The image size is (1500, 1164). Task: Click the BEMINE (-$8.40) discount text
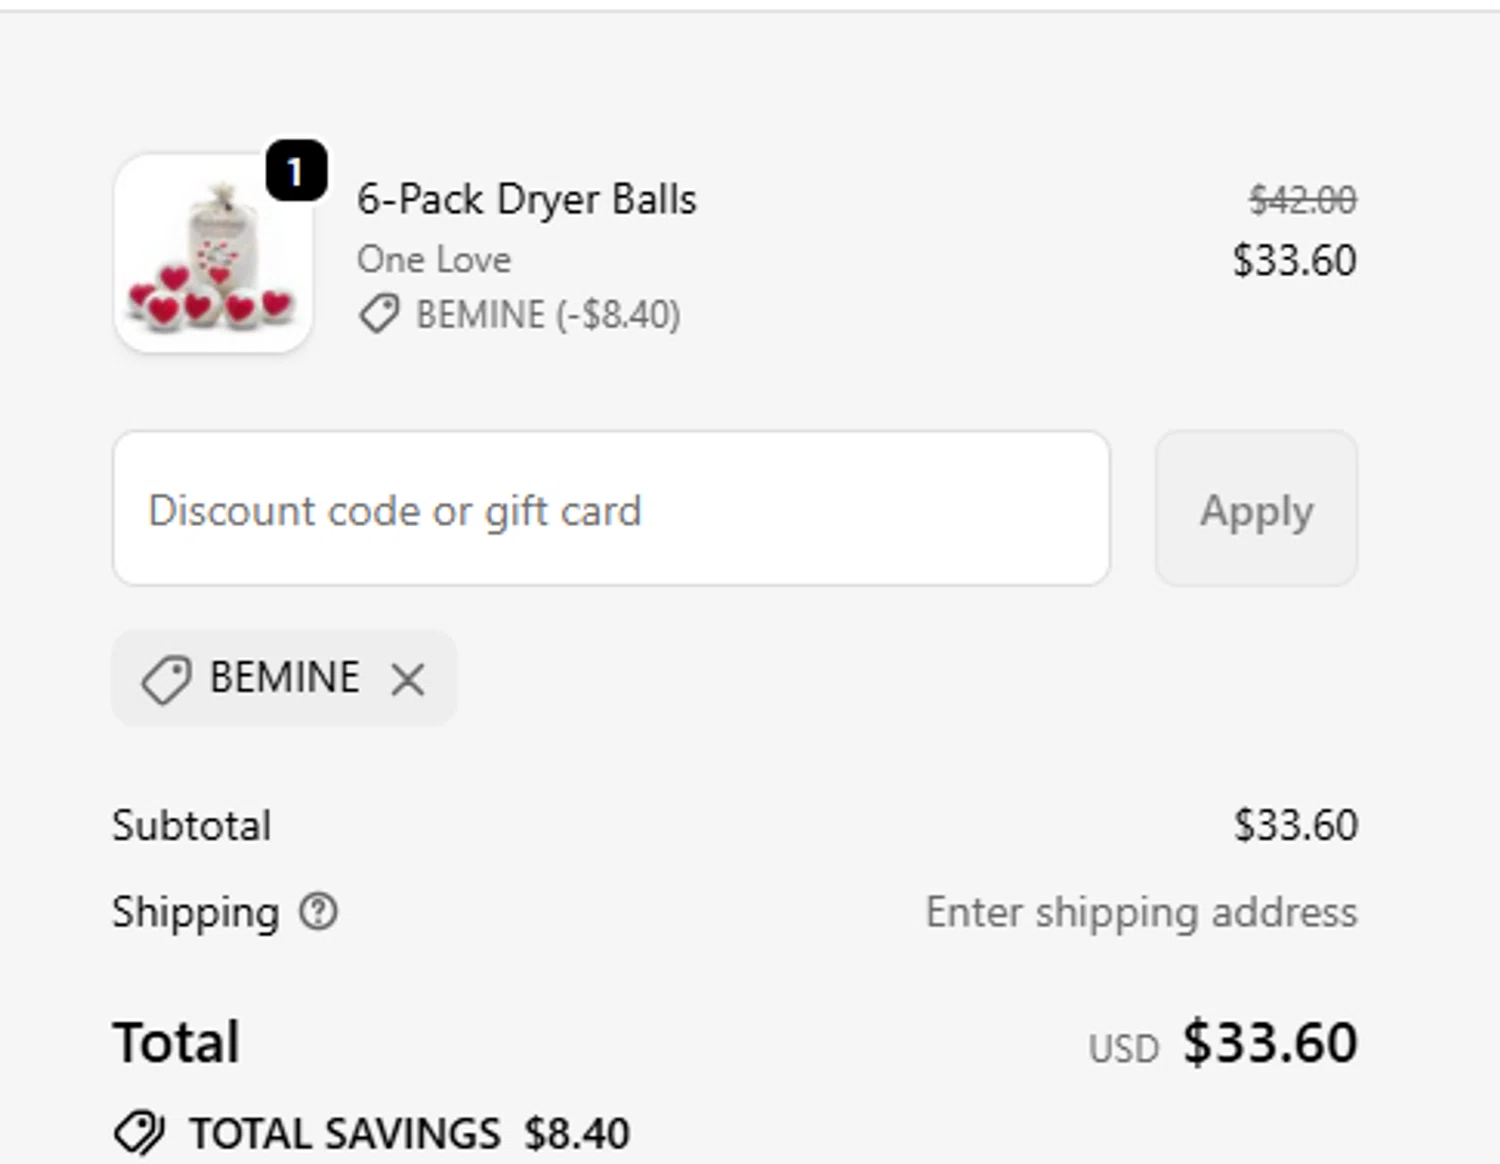point(548,315)
